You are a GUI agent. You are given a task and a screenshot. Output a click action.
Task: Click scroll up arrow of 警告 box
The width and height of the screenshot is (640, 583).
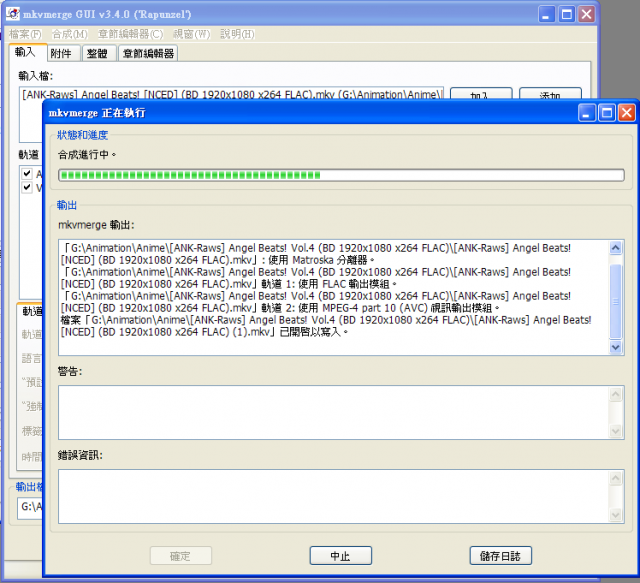pos(616,394)
